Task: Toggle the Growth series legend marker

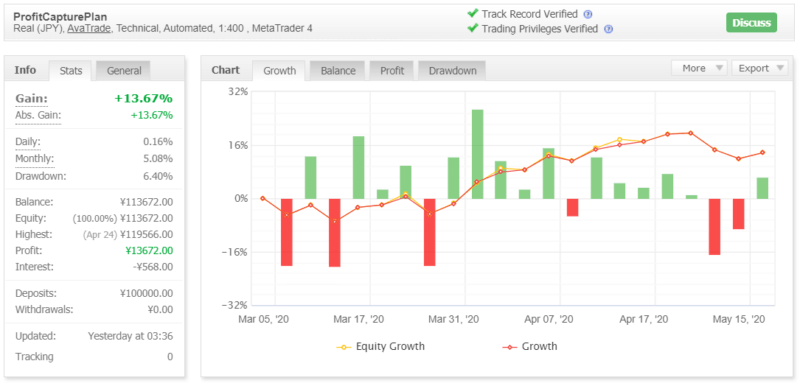Action: point(510,347)
